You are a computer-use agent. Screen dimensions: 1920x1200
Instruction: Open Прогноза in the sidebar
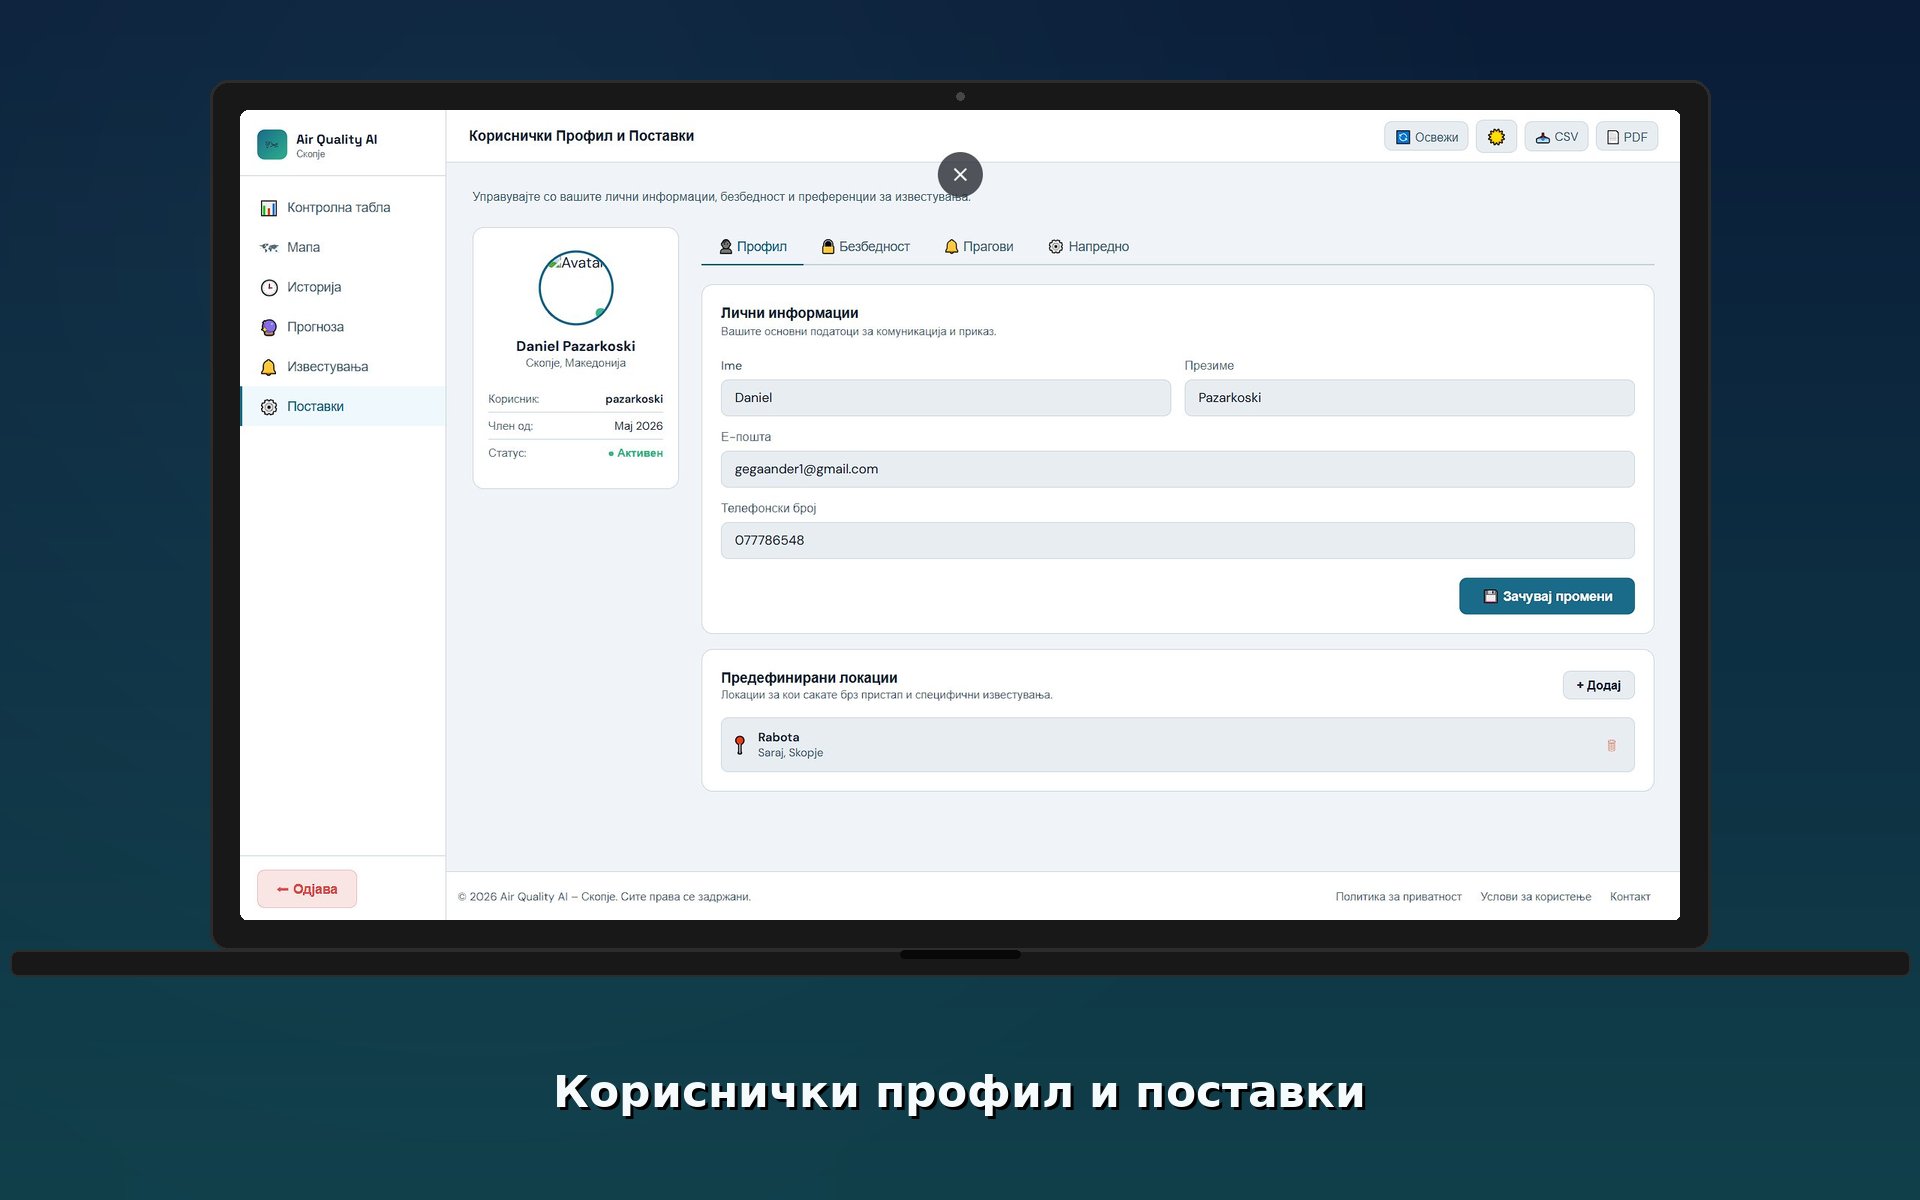[342, 327]
